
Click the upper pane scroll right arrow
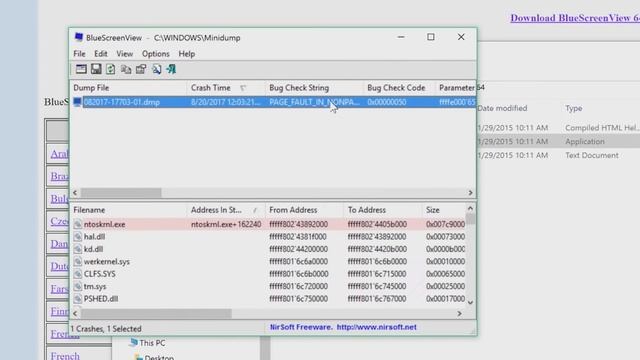470,192
